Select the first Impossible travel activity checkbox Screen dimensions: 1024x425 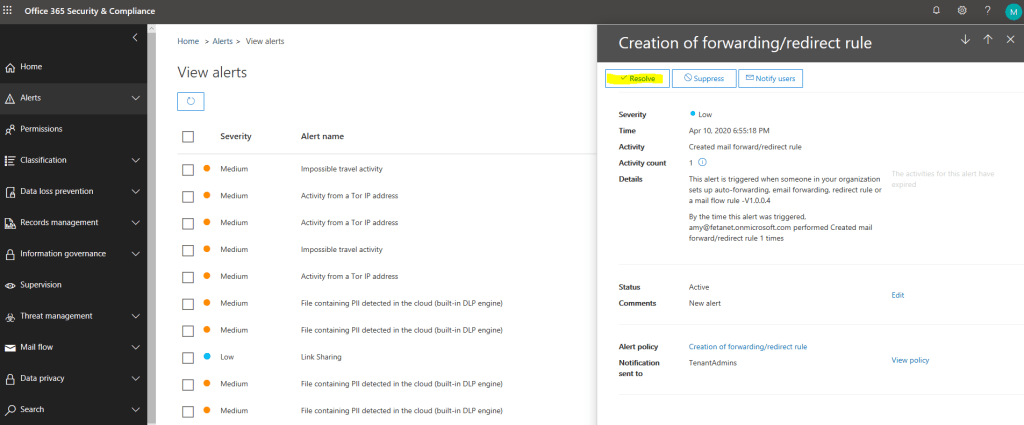[x=188, y=169]
